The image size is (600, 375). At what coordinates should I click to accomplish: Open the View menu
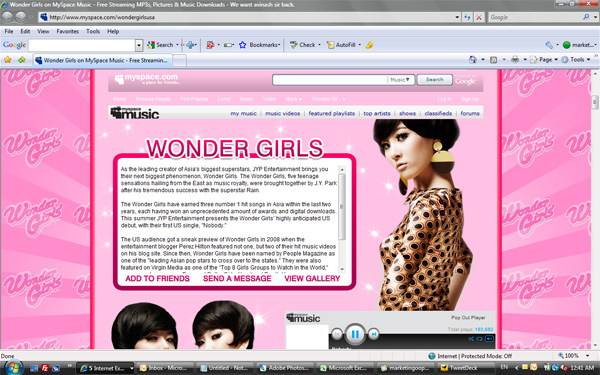click(x=43, y=31)
